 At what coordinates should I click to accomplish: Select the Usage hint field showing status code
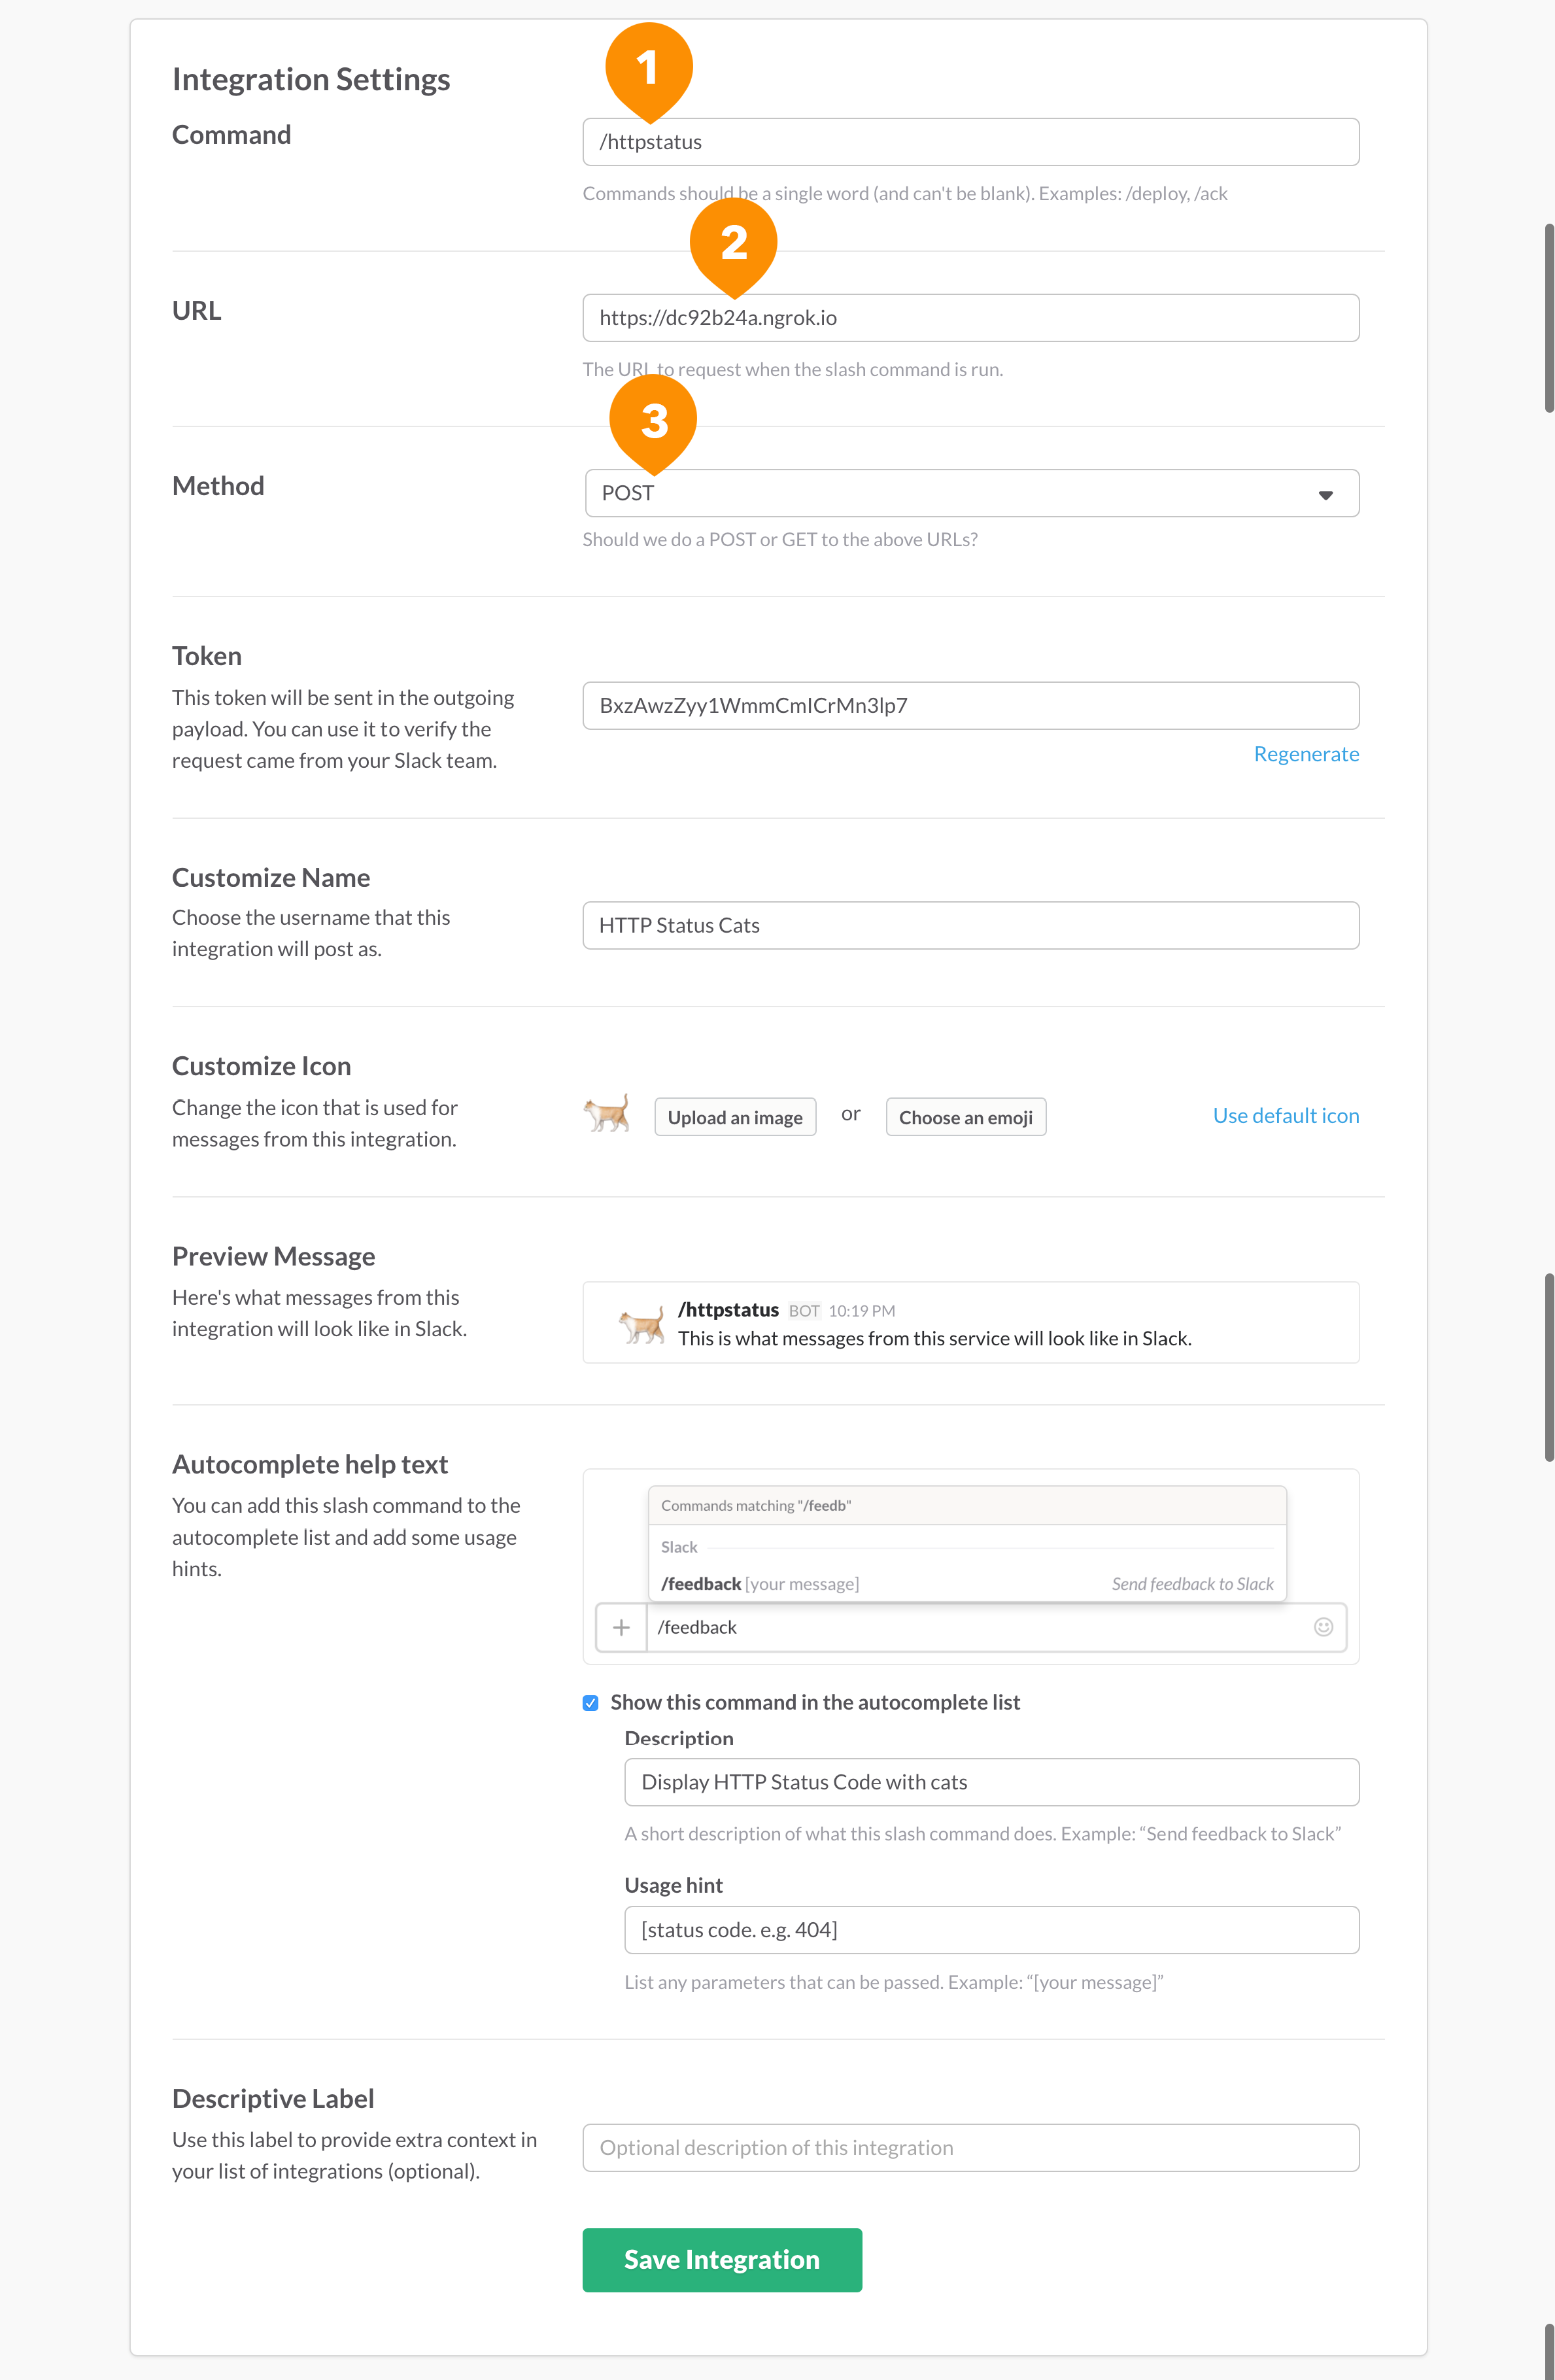click(990, 1929)
